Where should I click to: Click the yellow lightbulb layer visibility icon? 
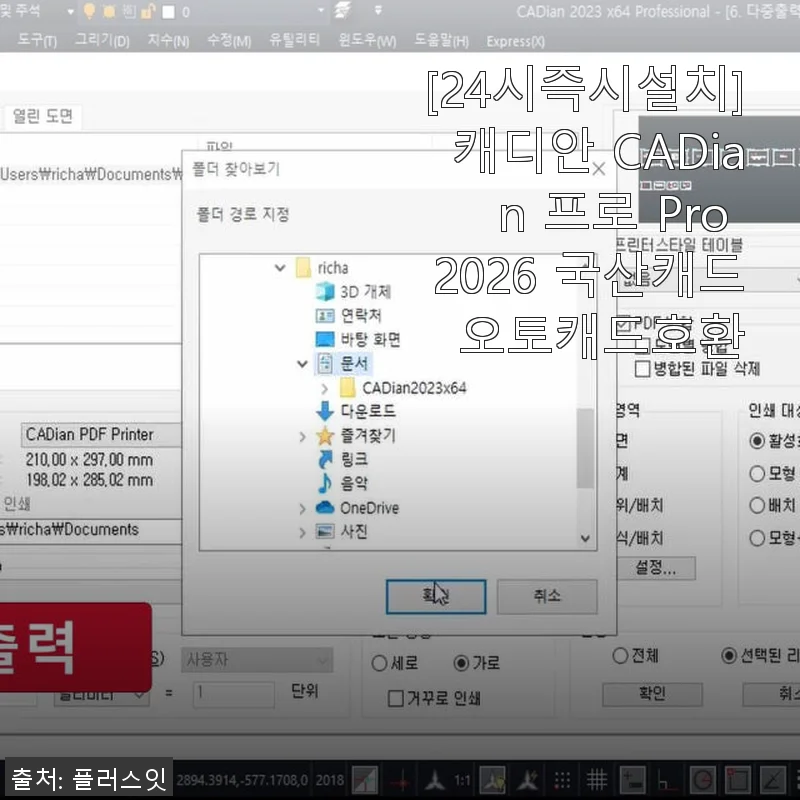[x=89, y=12]
